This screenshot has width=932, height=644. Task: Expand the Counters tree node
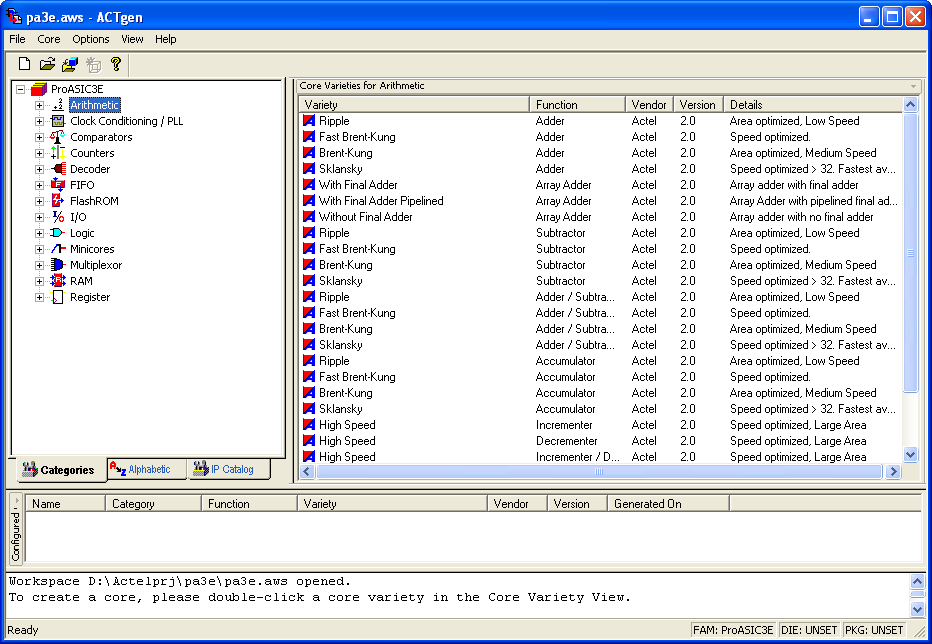(x=39, y=153)
